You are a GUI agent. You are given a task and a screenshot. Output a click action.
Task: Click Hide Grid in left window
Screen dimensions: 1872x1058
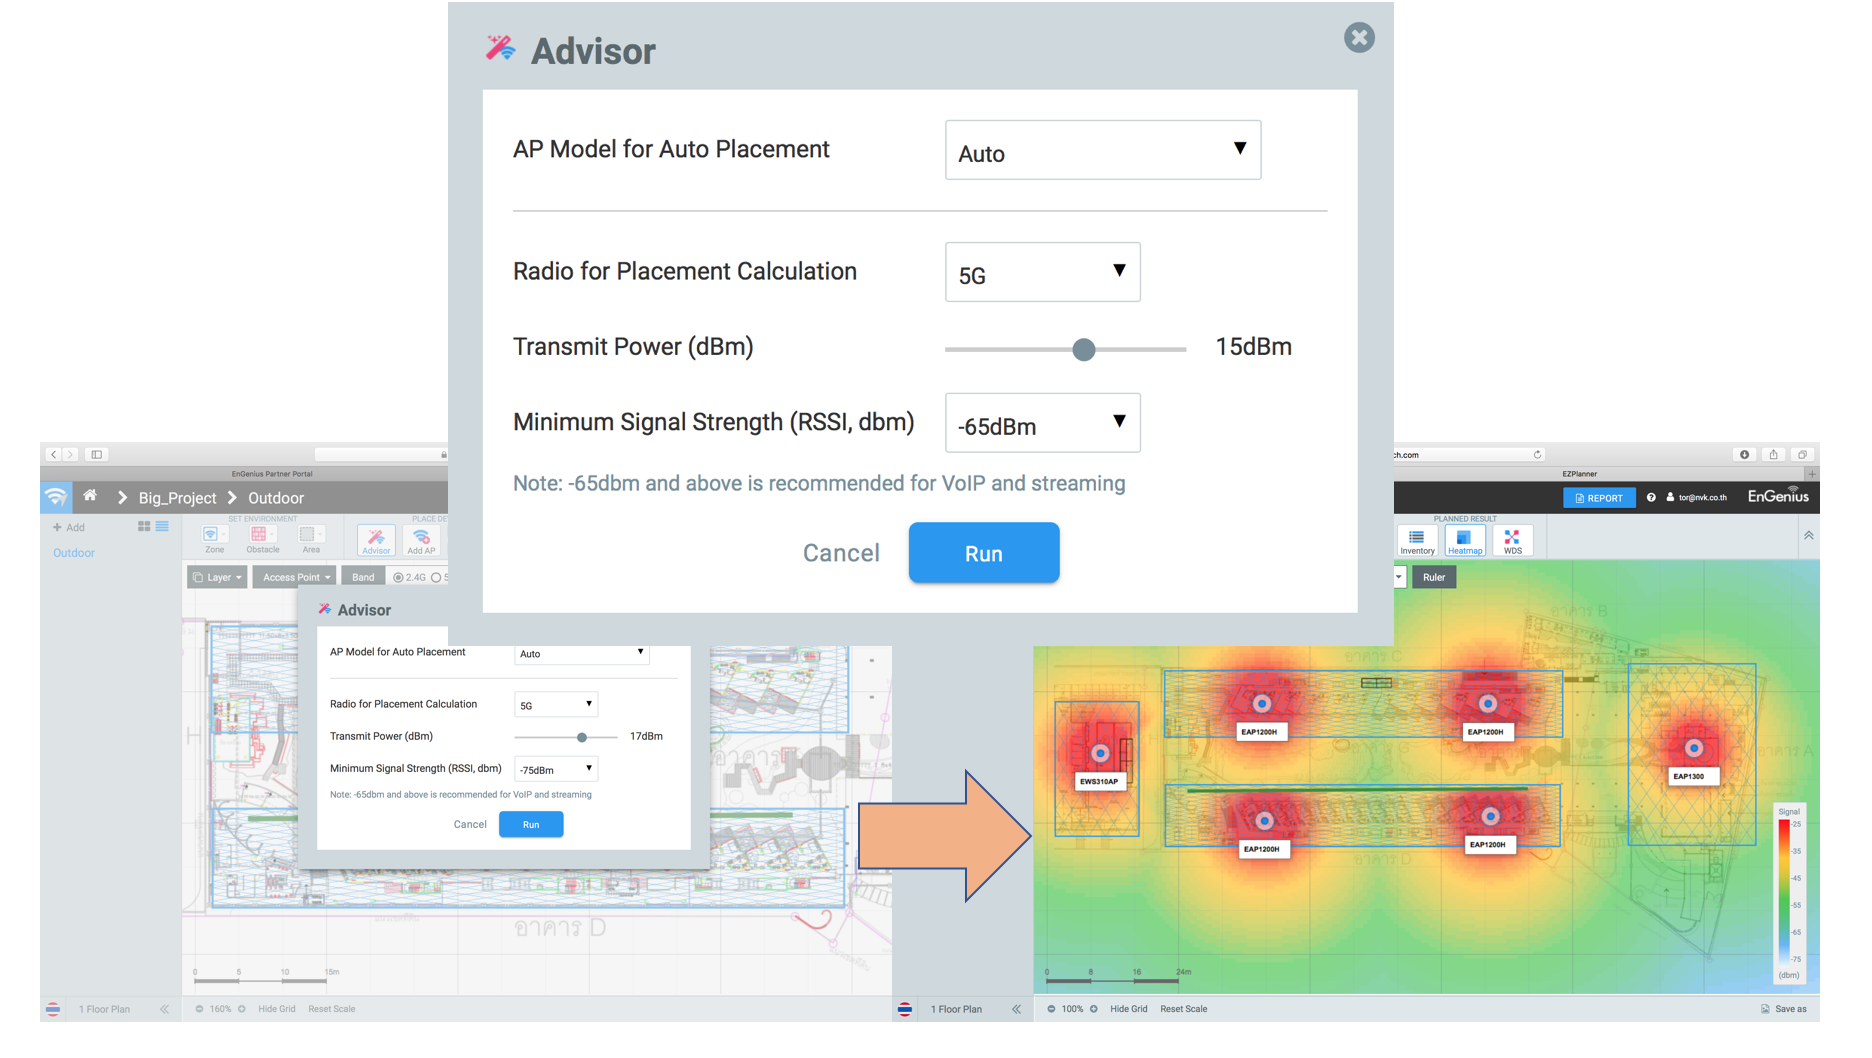tap(276, 1009)
